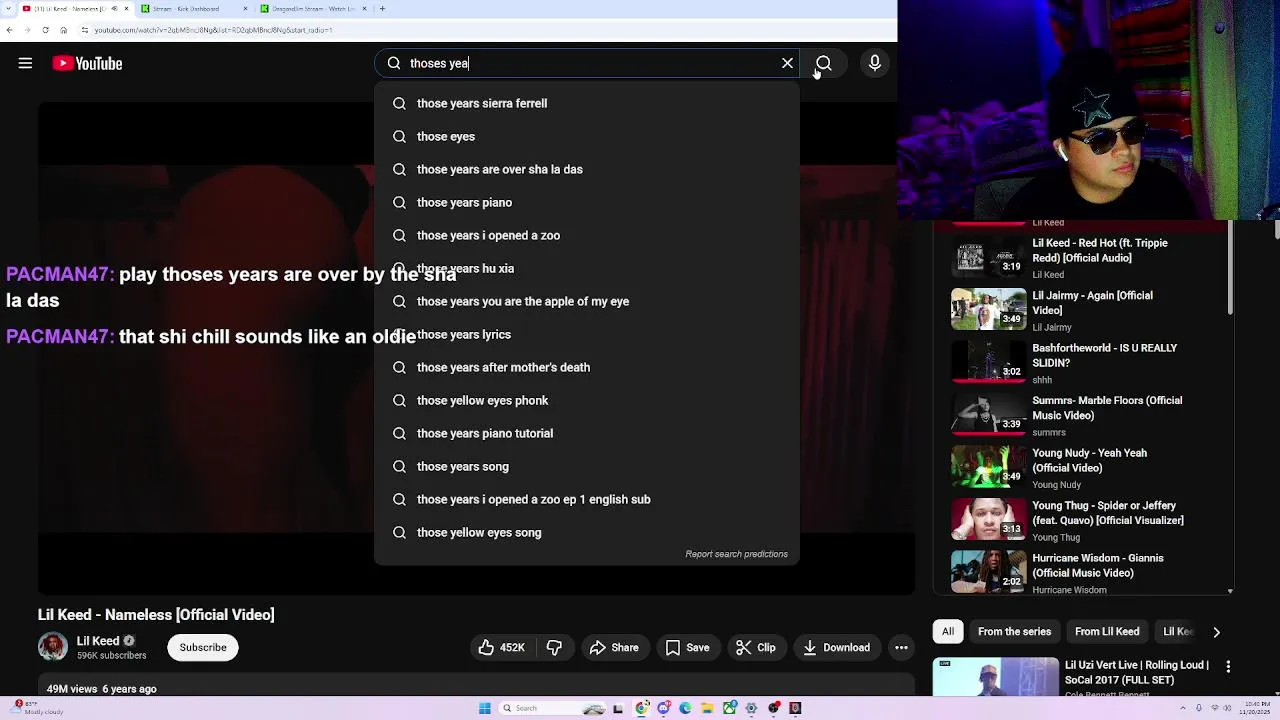The height and width of the screenshot is (720, 1280).
Task: Pick suggestion 'those years i opened a zoo ep 1 english sub'
Action: coord(587,499)
